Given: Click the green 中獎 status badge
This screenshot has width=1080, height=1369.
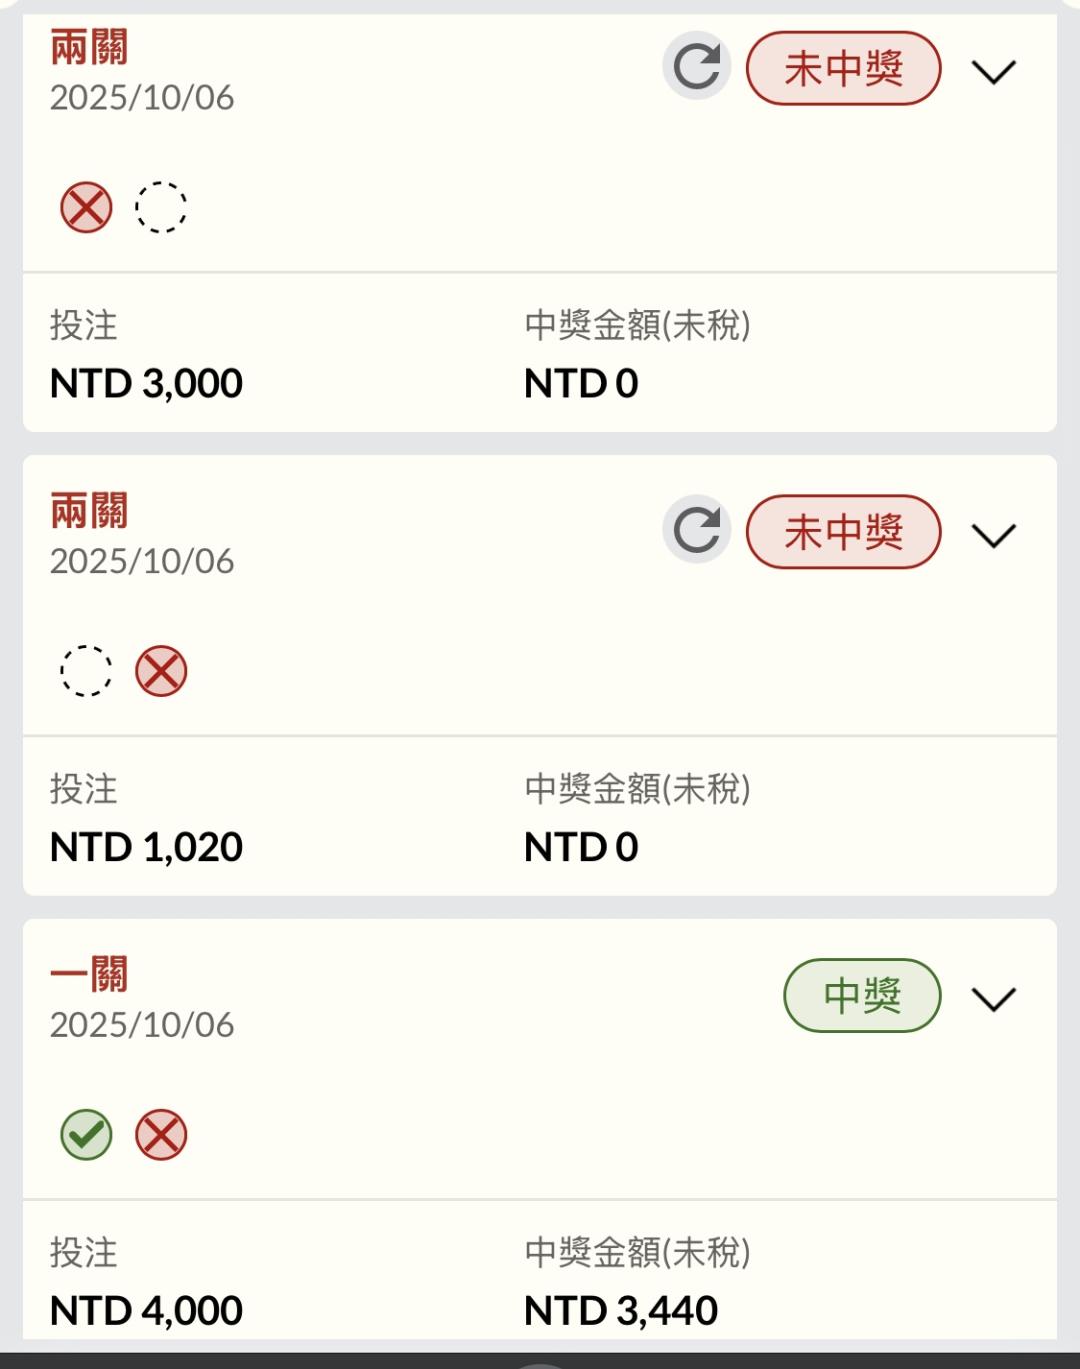Looking at the screenshot, I should pyautogui.click(x=862, y=995).
